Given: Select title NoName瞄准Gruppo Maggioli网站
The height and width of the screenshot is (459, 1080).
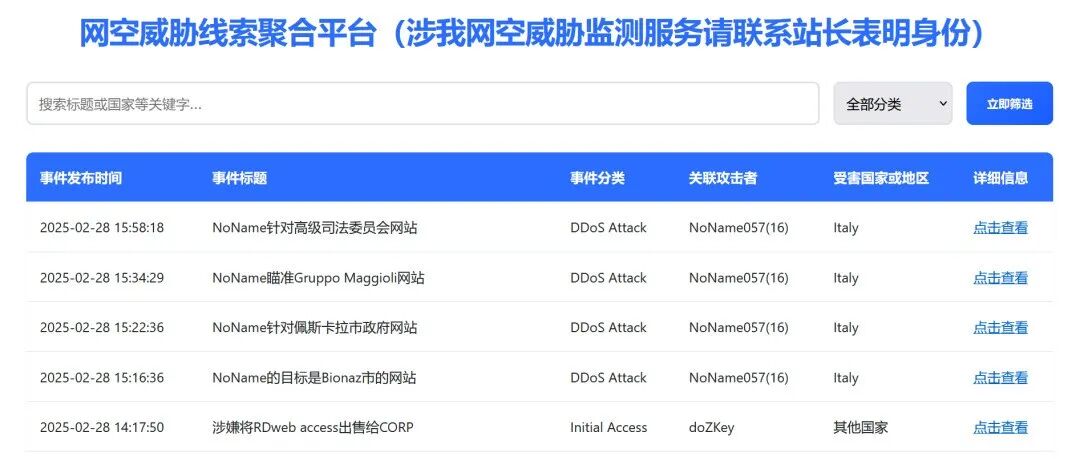Looking at the screenshot, I should tap(318, 278).
